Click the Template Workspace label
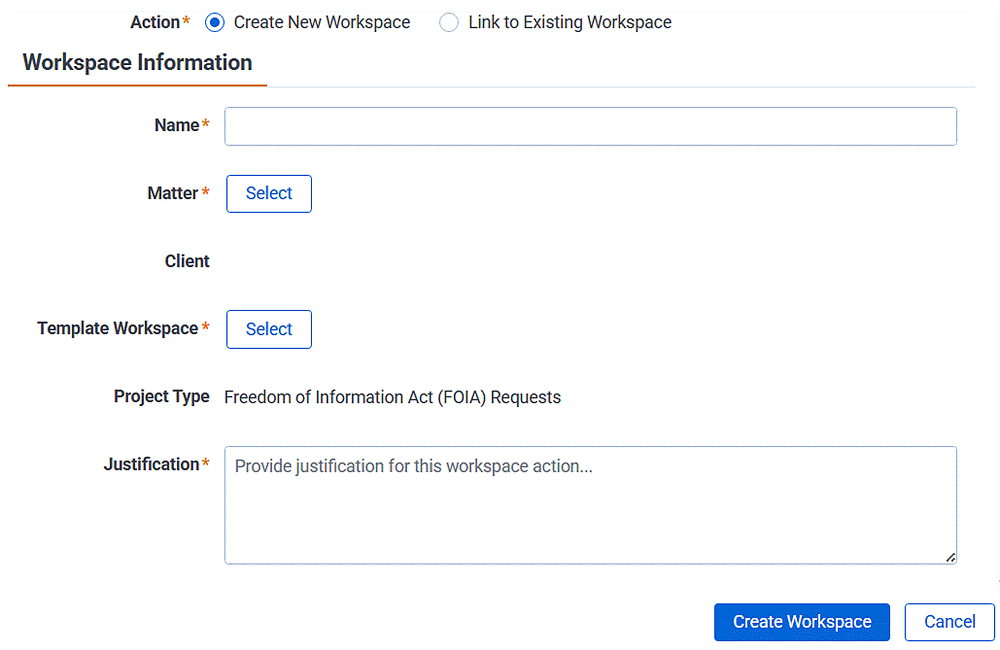 click(x=117, y=328)
